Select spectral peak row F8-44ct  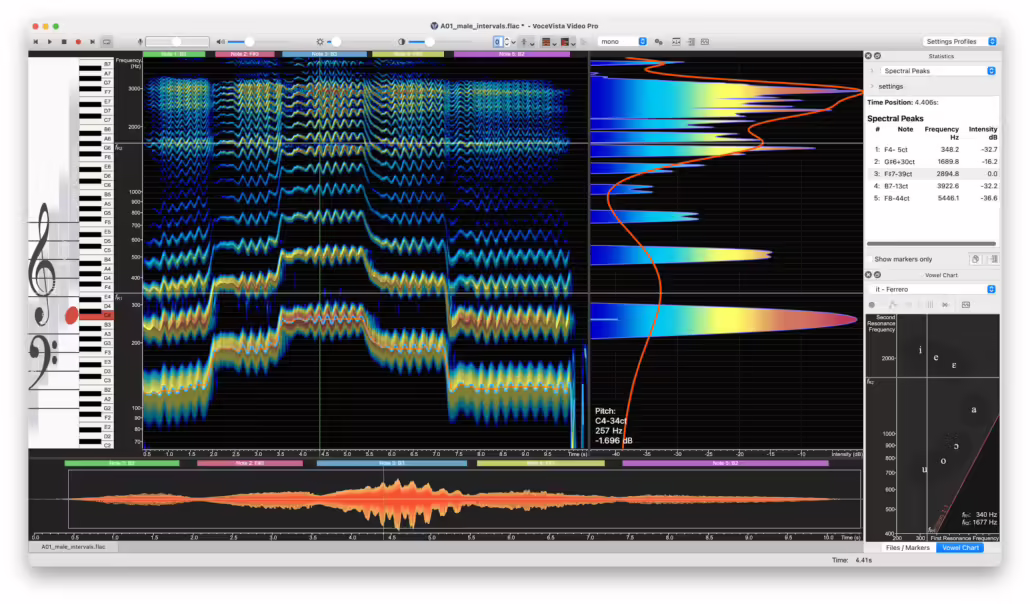click(935, 198)
